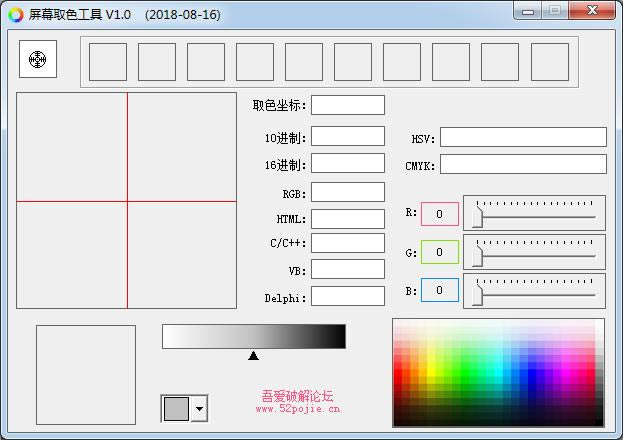Click the grayscale gradient bar
Image resolution: width=623 pixels, height=440 pixels.
pos(253,337)
